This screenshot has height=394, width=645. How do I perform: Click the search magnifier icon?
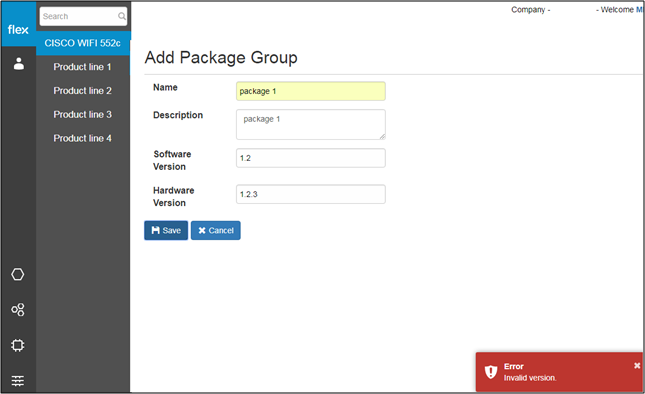click(x=122, y=16)
